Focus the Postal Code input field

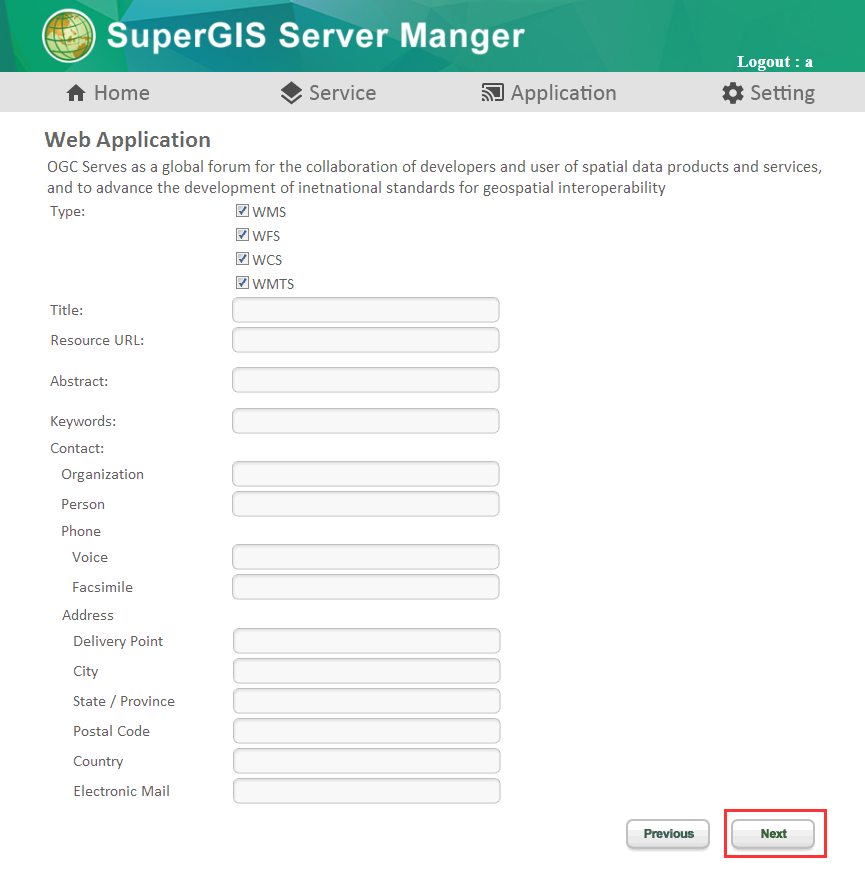point(366,731)
